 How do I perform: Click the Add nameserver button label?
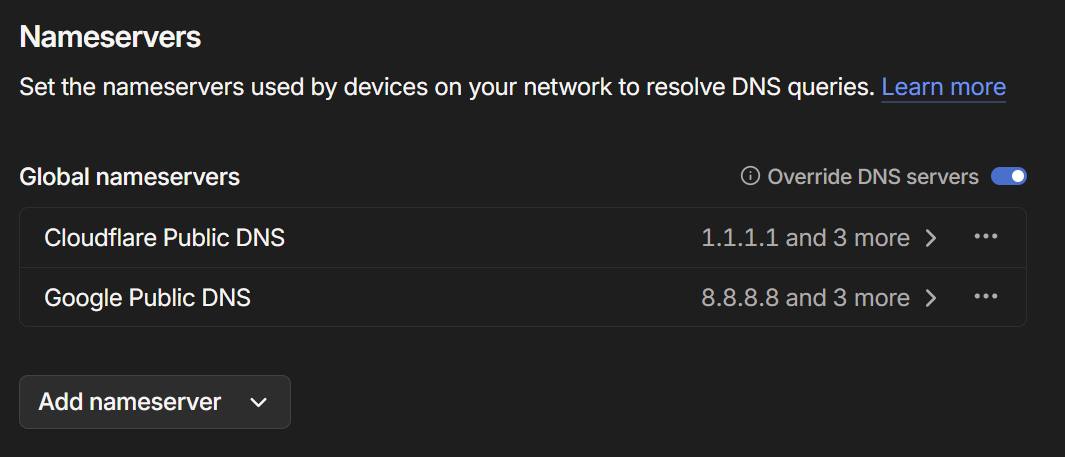[x=130, y=402]
